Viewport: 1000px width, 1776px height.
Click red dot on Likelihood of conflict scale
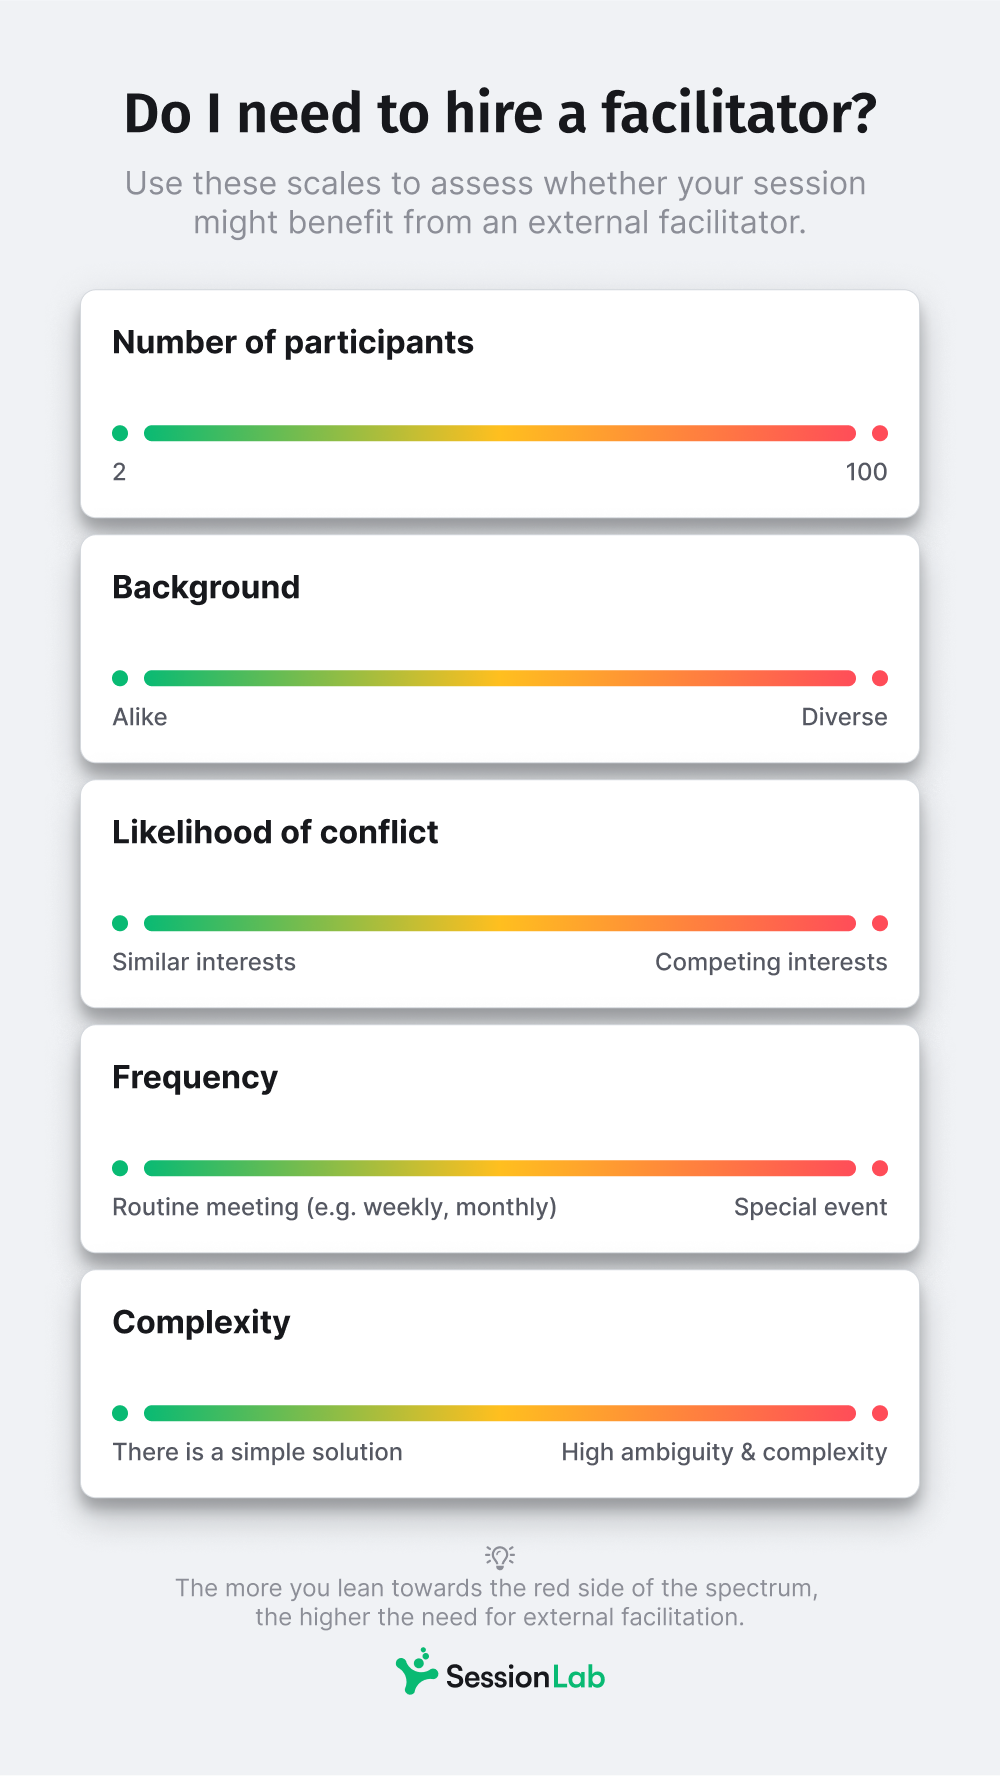coord(880,923)
